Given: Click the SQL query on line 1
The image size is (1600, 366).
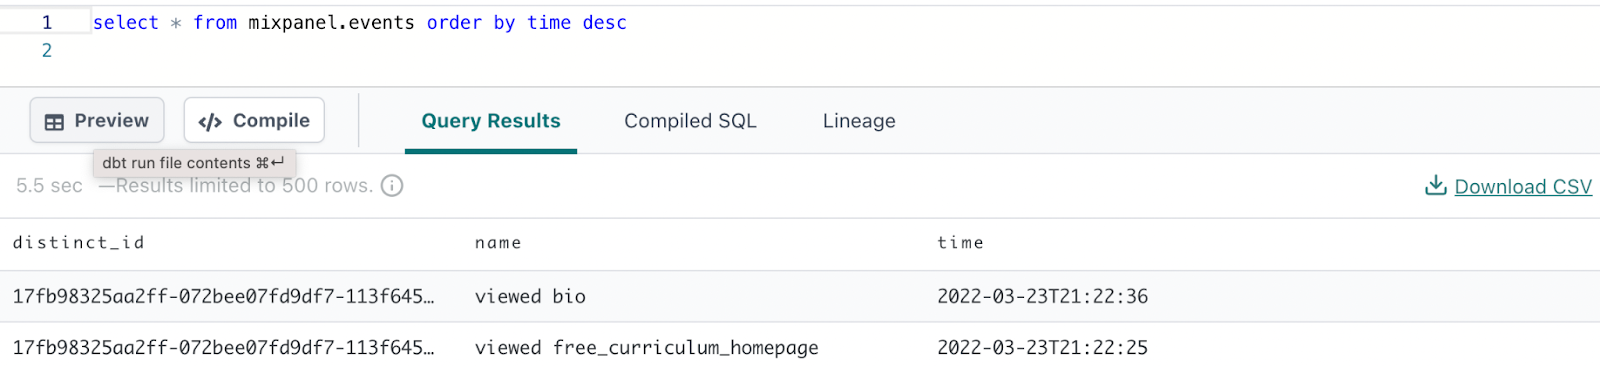Looking at the screenshot, I should coord(360,22).
